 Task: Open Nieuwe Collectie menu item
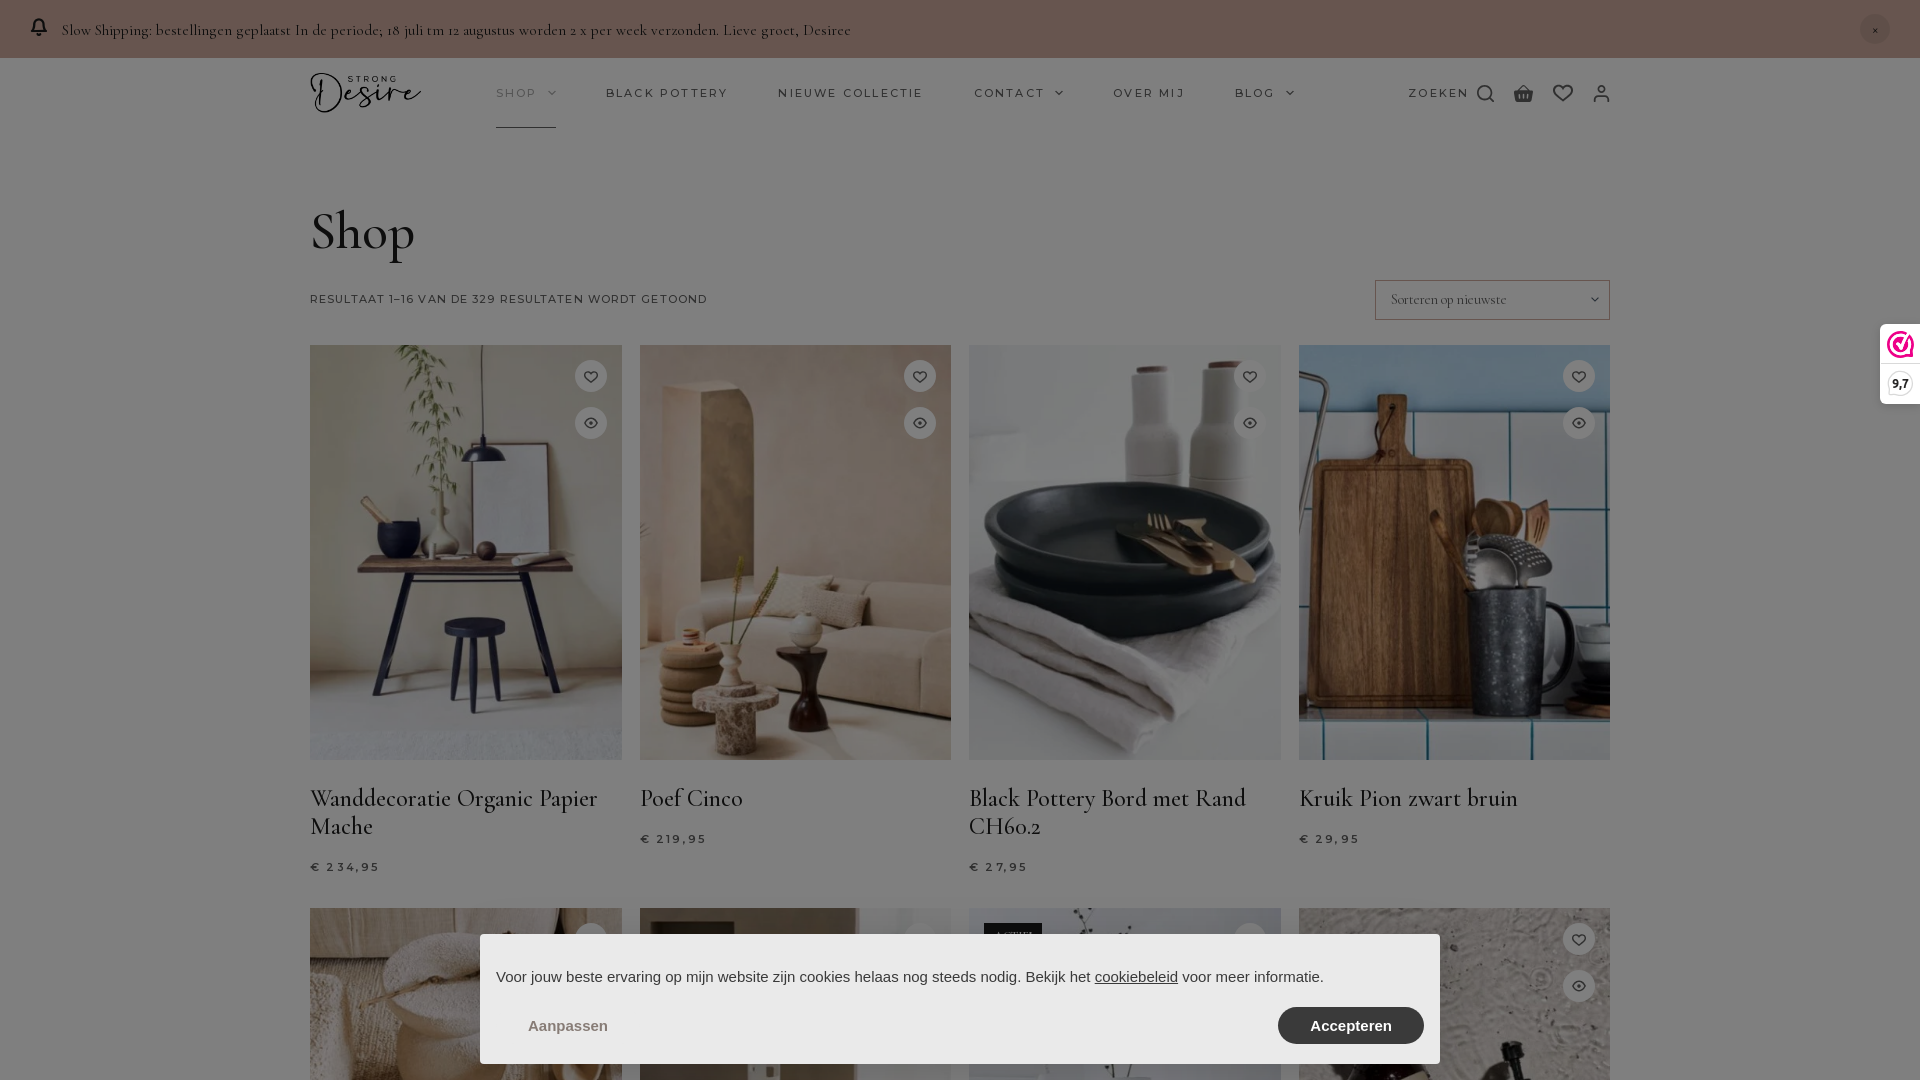pos(850,93)
